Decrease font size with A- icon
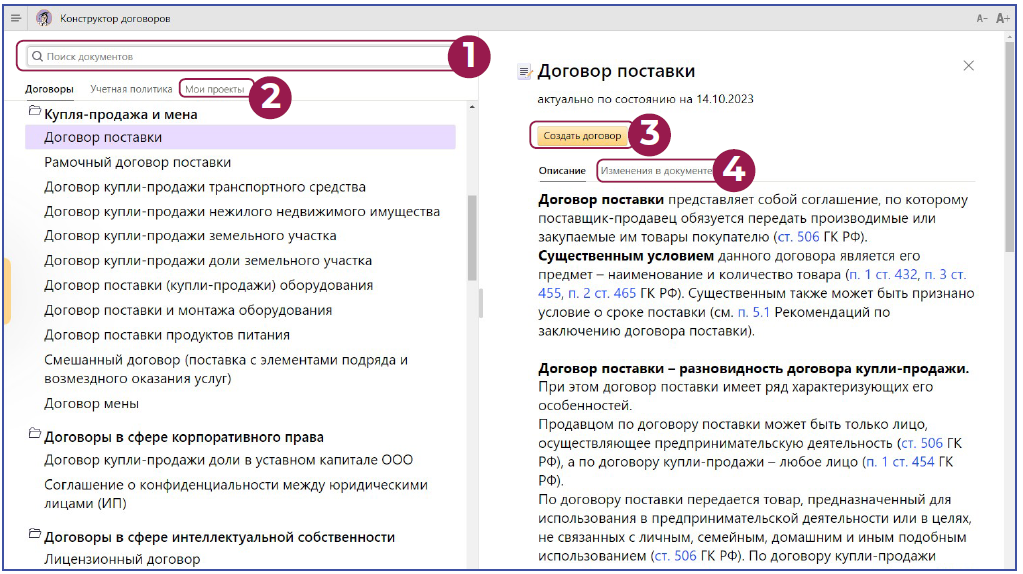The height and width of the screenshot is (574, 1023). (x=981, y=19)
